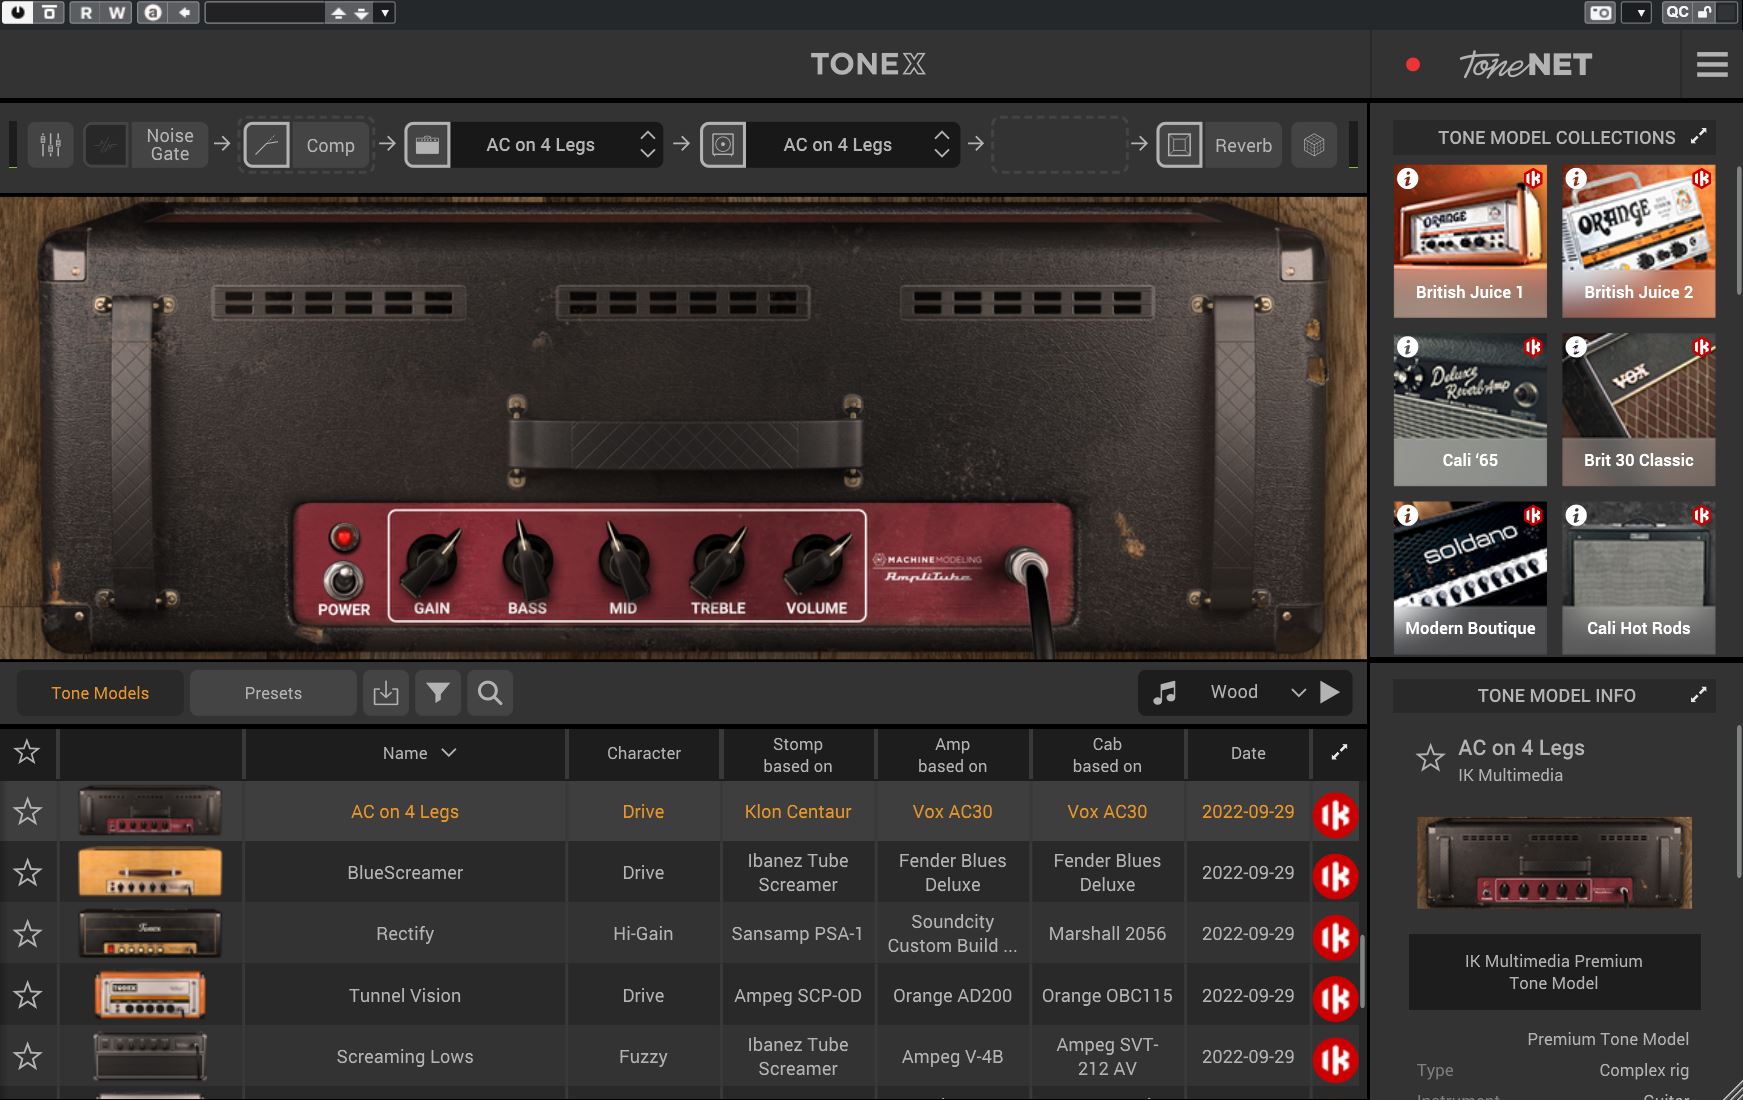The image size is (1743, 1100).
Task: Switch to the Presets tab
Action: tap(272, 692)
